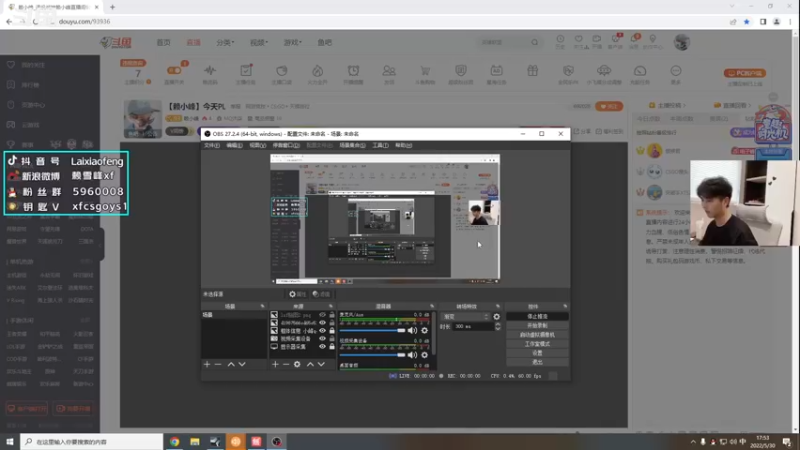Viewport: 800px width, 450px height.
Task: Open the Douyu messages bell icon
Action: click(634, 39)
